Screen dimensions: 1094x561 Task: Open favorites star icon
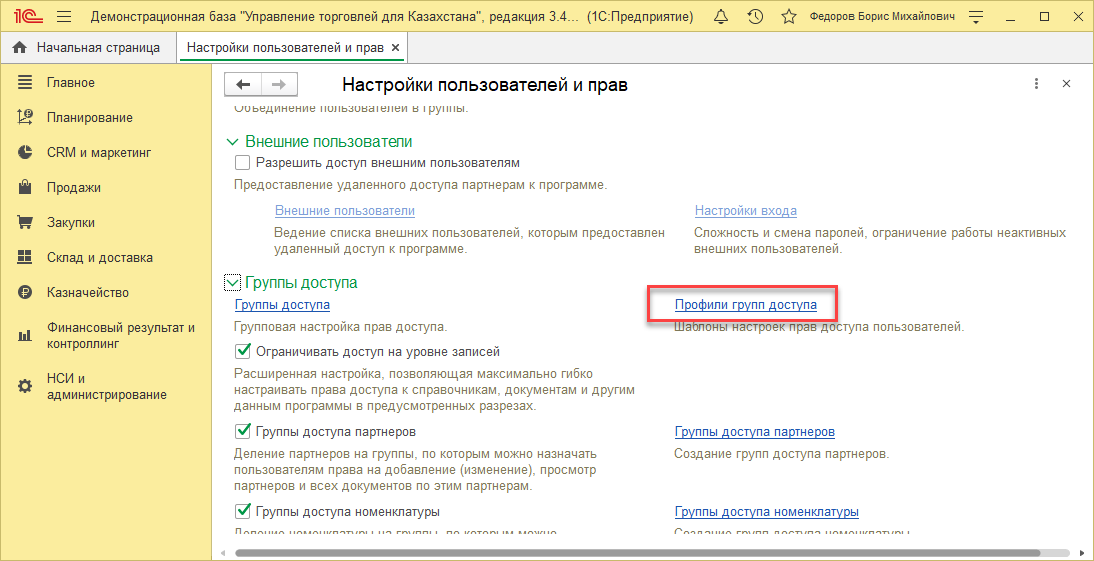[789, 17]
